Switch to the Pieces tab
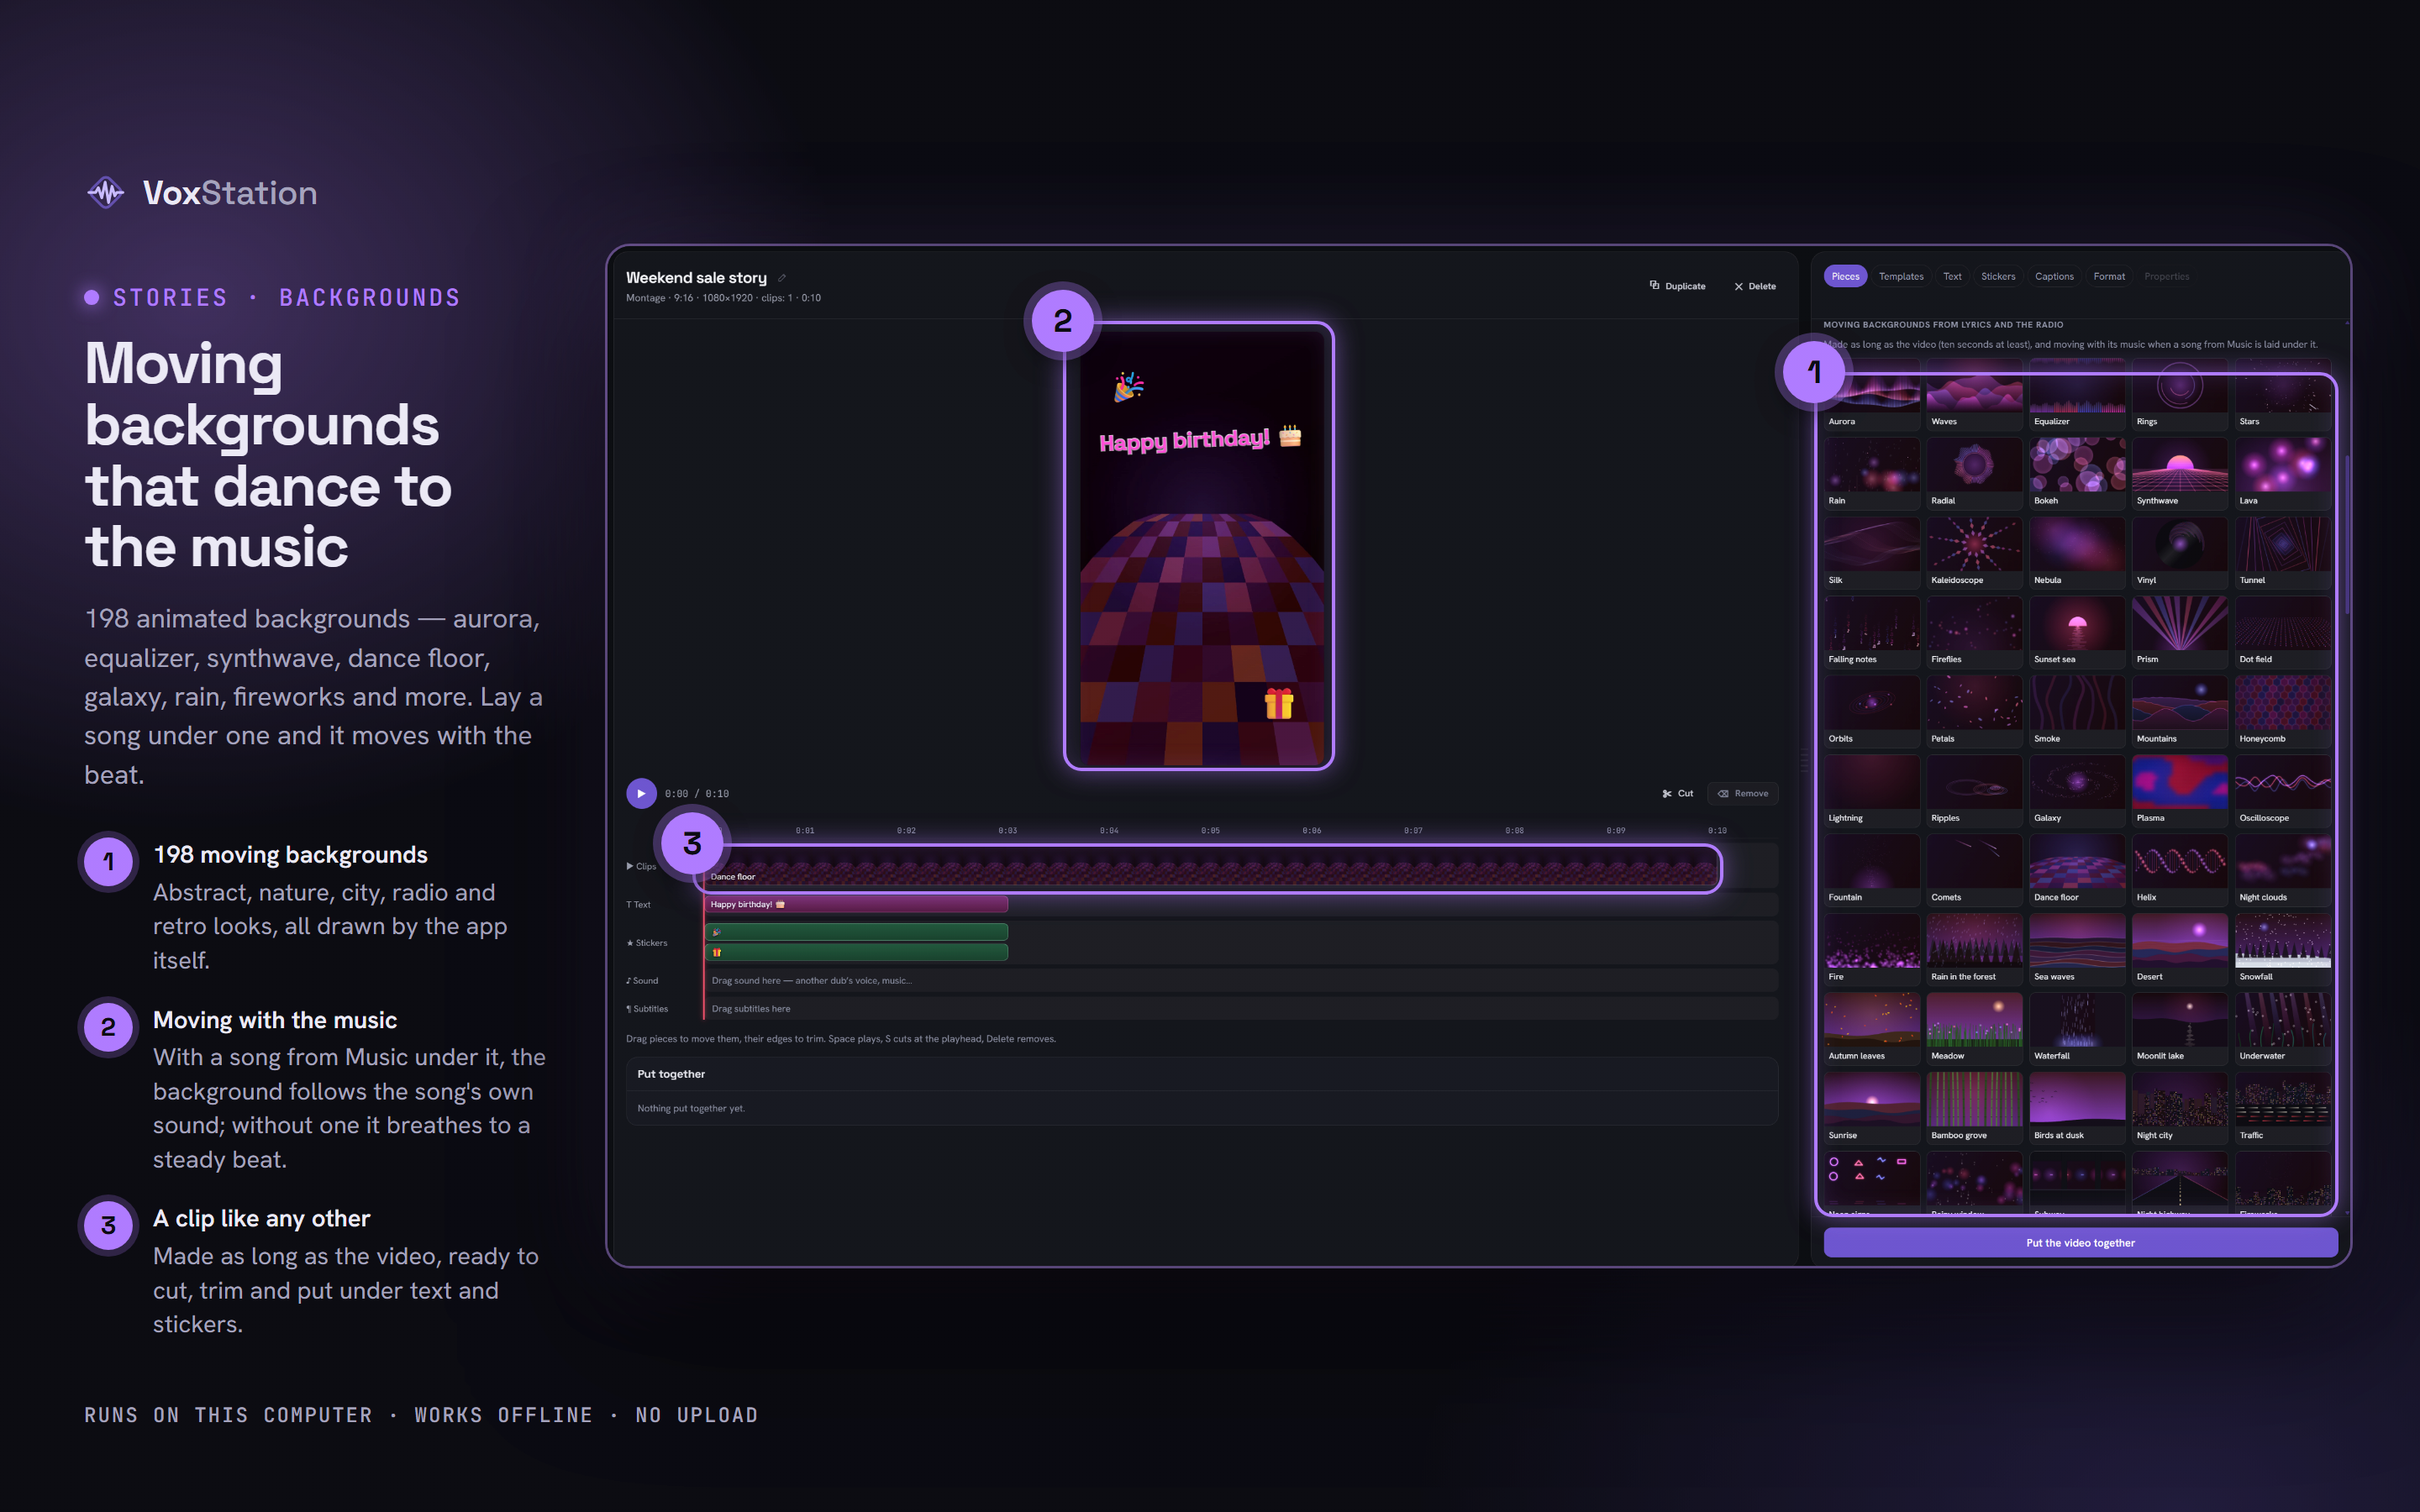Screen dimensions: 2420x1512 (1845, 276)
